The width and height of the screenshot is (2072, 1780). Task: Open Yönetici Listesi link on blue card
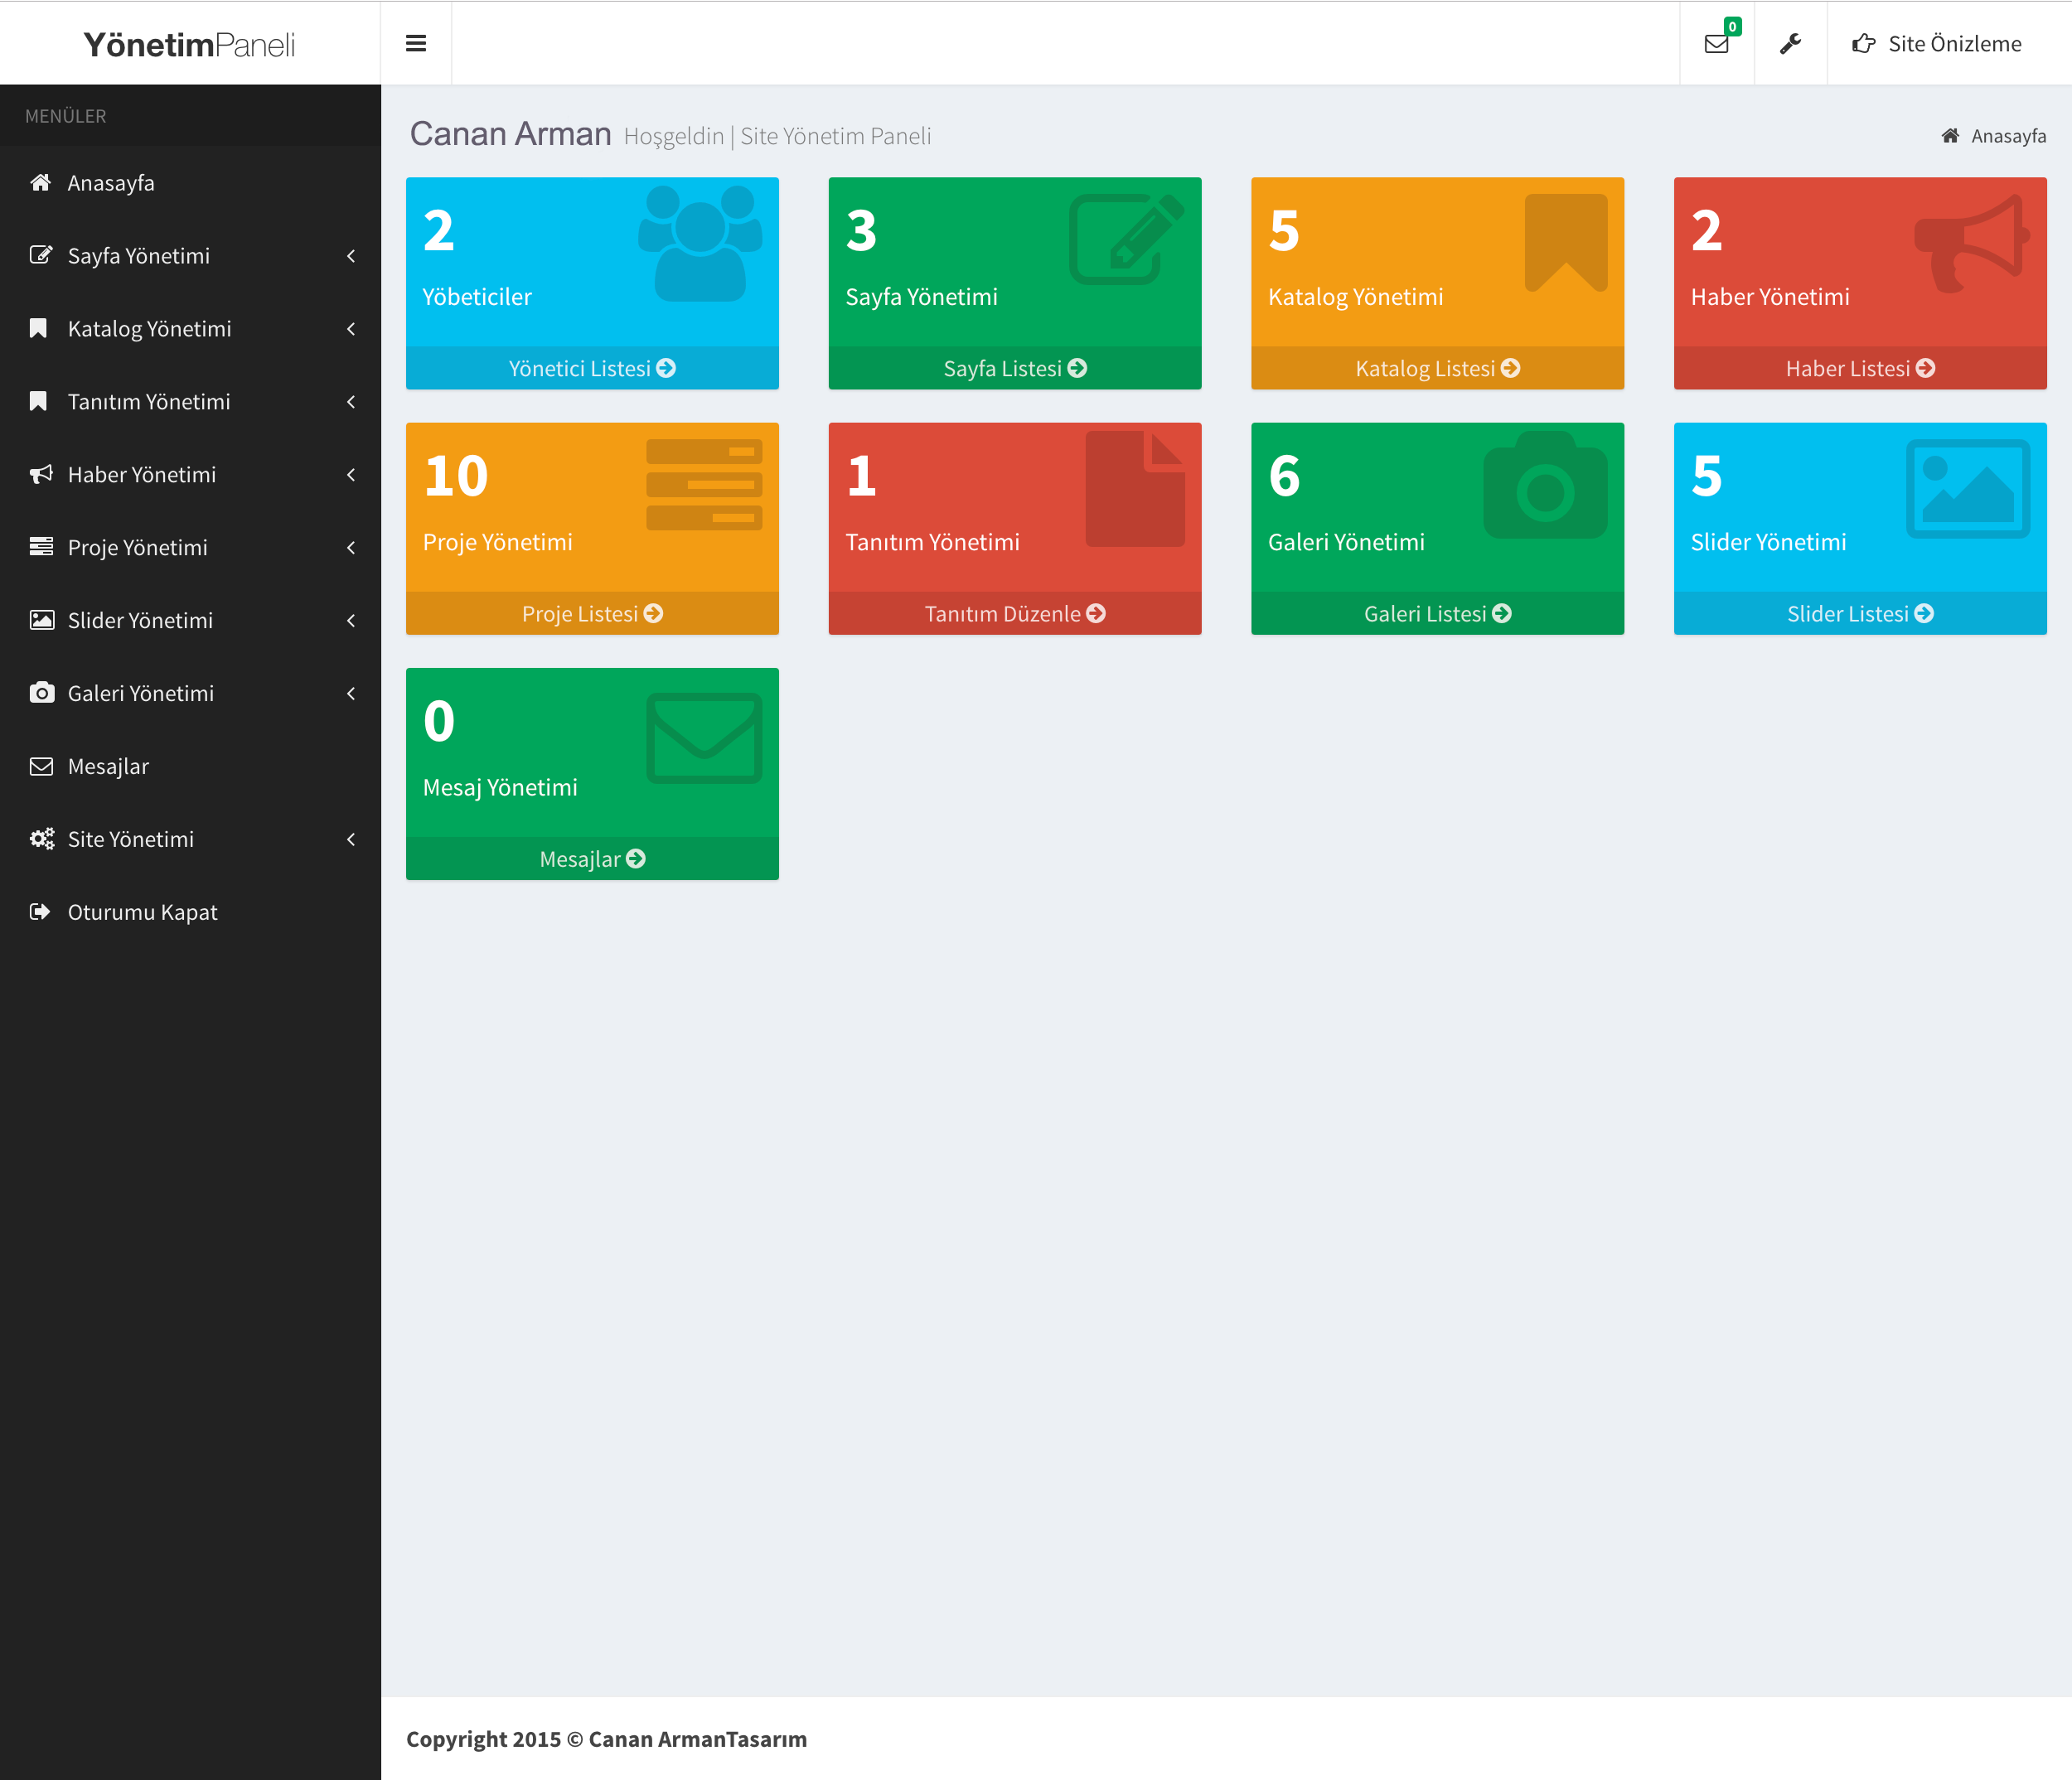tap(592, 369)
